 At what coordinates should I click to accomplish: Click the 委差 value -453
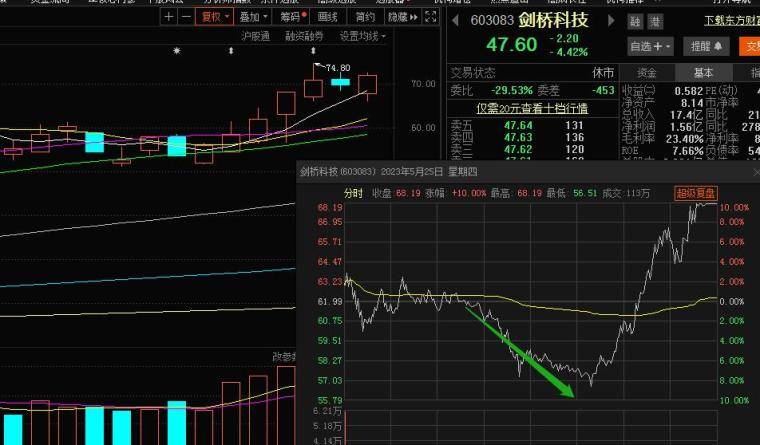(x=603, y=91)
